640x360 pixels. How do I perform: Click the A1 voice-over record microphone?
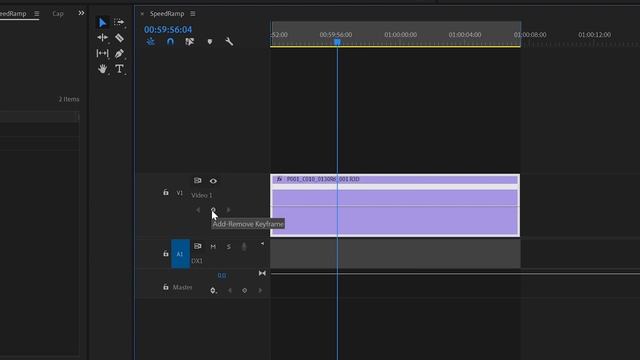(x=244, y=247)
